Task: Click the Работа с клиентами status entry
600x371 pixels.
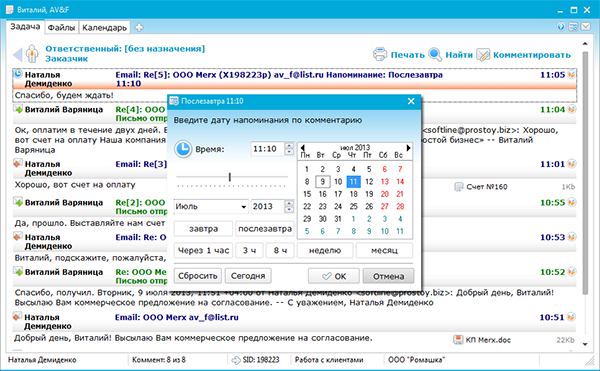Action: coord(329,360)
